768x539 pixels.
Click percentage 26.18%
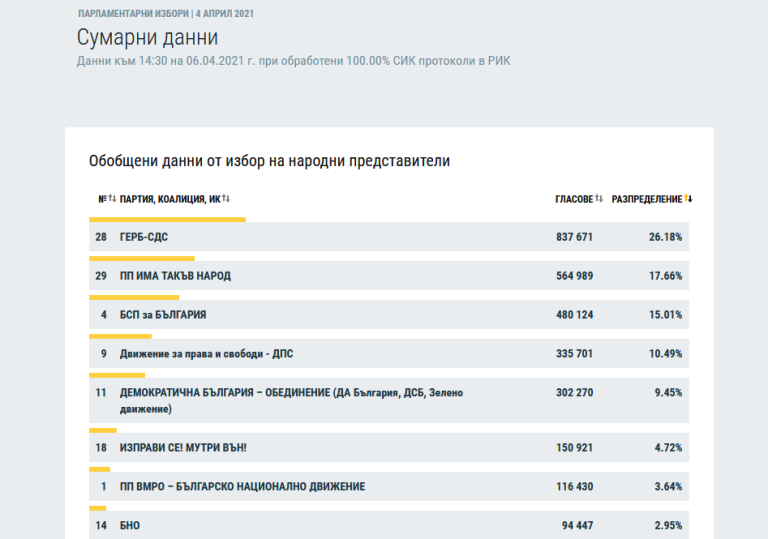665,237
